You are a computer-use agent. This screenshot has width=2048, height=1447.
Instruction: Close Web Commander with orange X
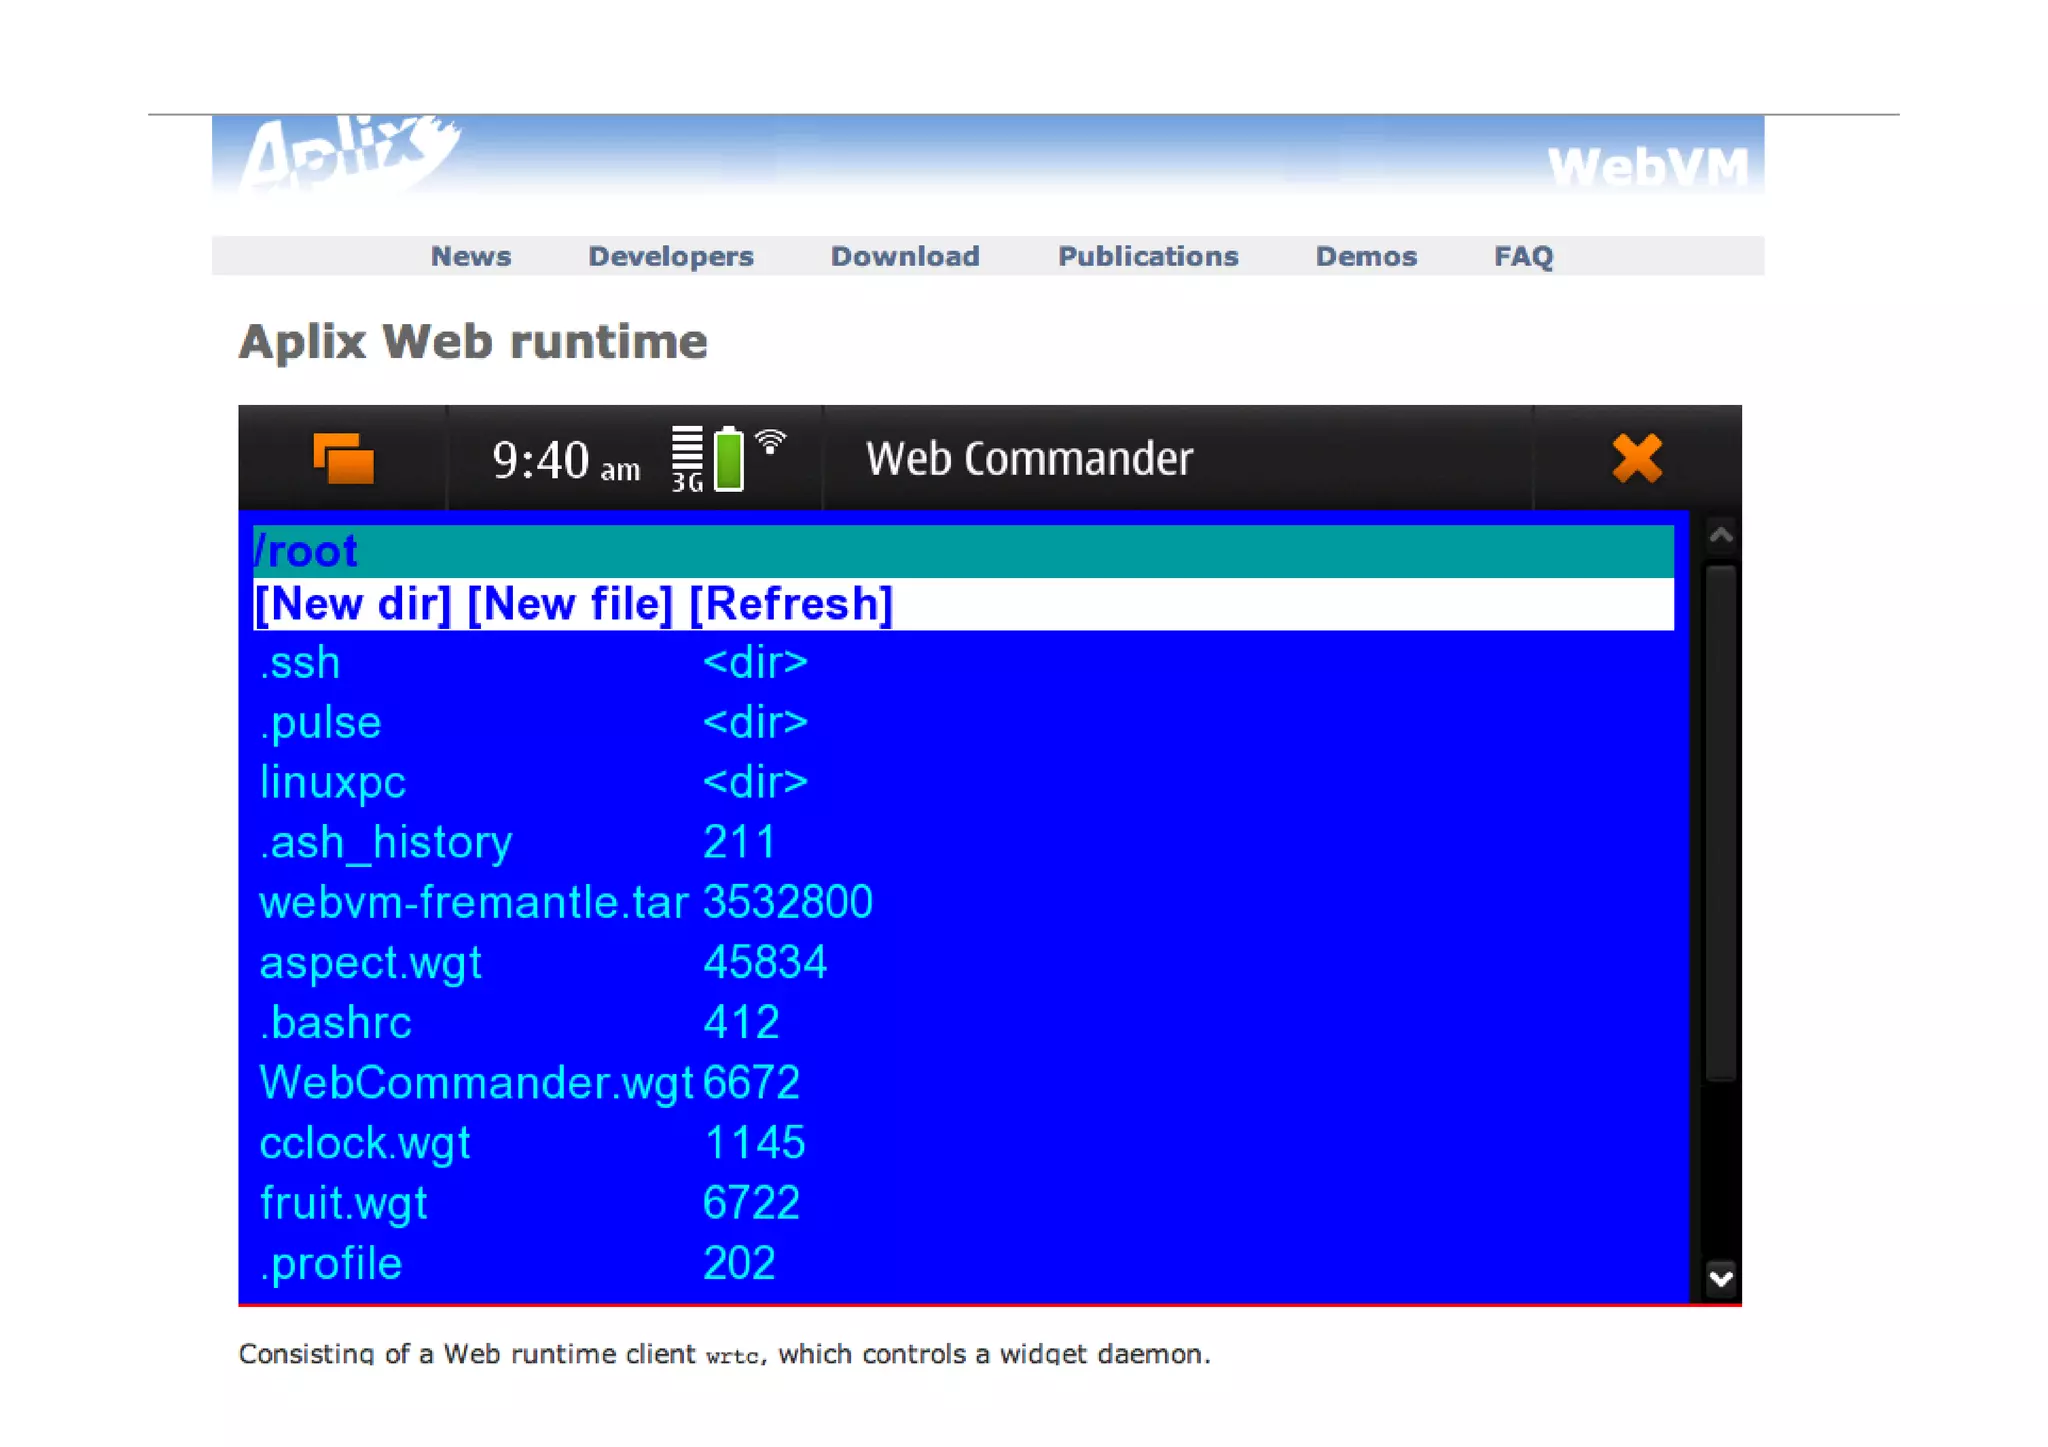coord(1636,459)
